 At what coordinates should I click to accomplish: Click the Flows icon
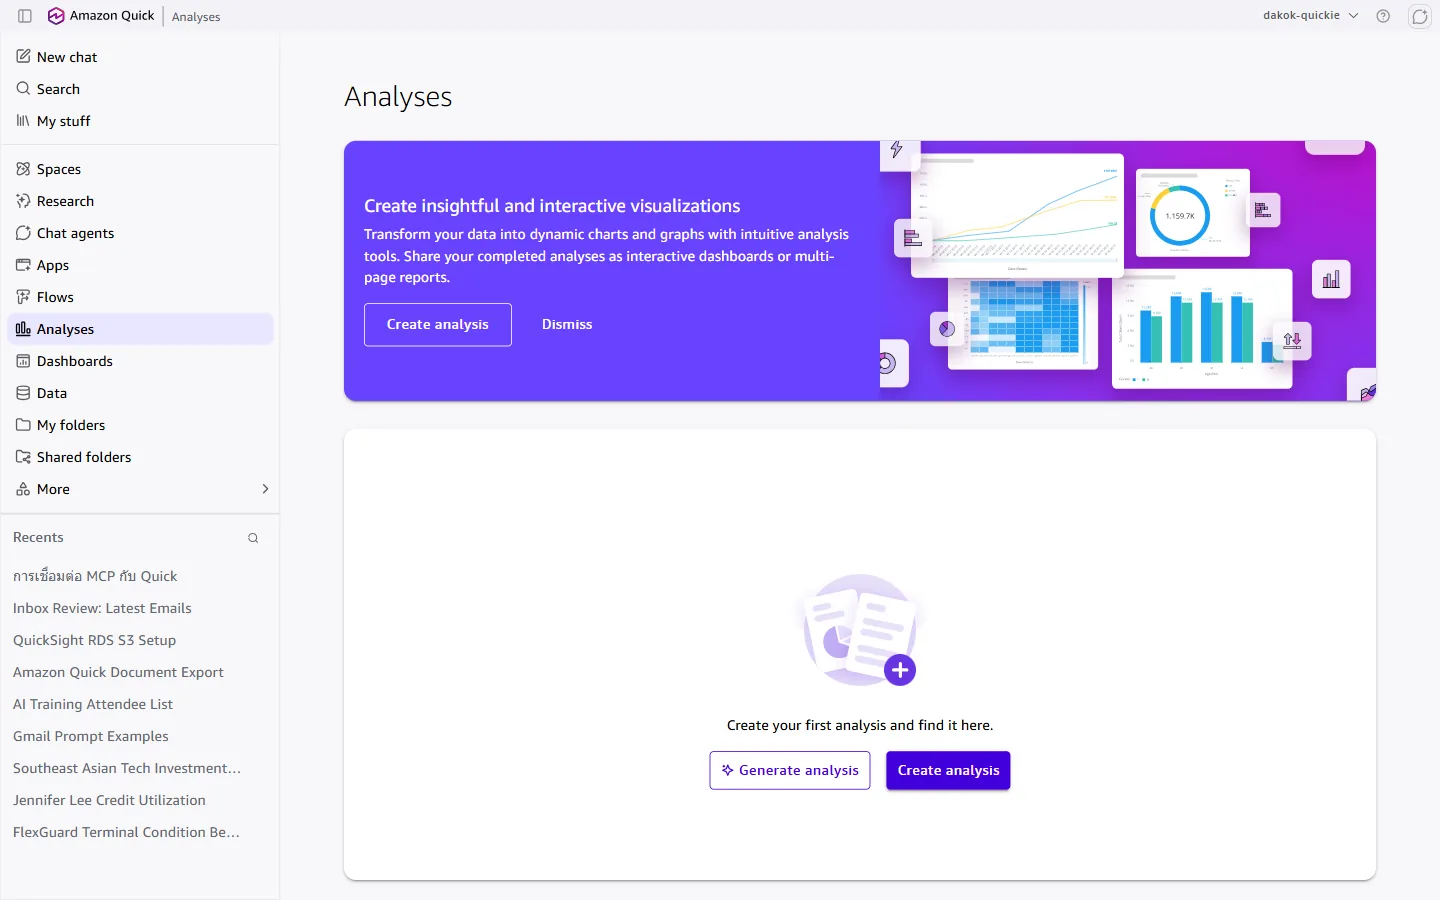[23, 297]
